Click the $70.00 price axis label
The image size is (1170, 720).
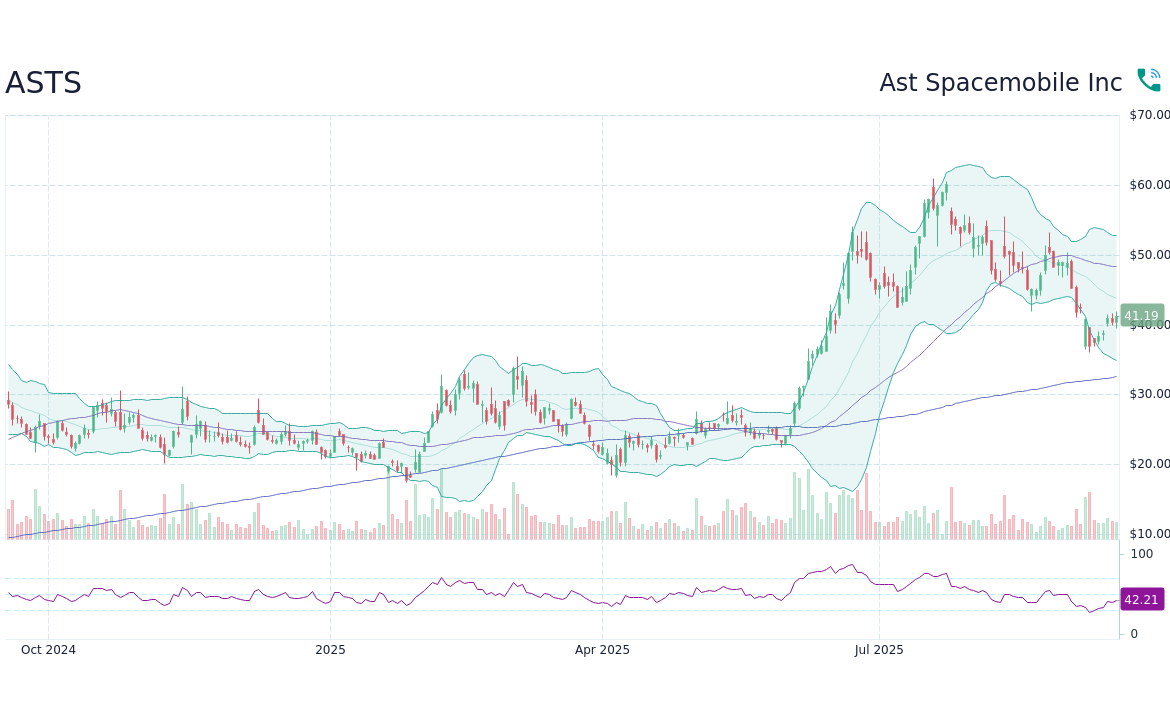(x=1149, y=115)
